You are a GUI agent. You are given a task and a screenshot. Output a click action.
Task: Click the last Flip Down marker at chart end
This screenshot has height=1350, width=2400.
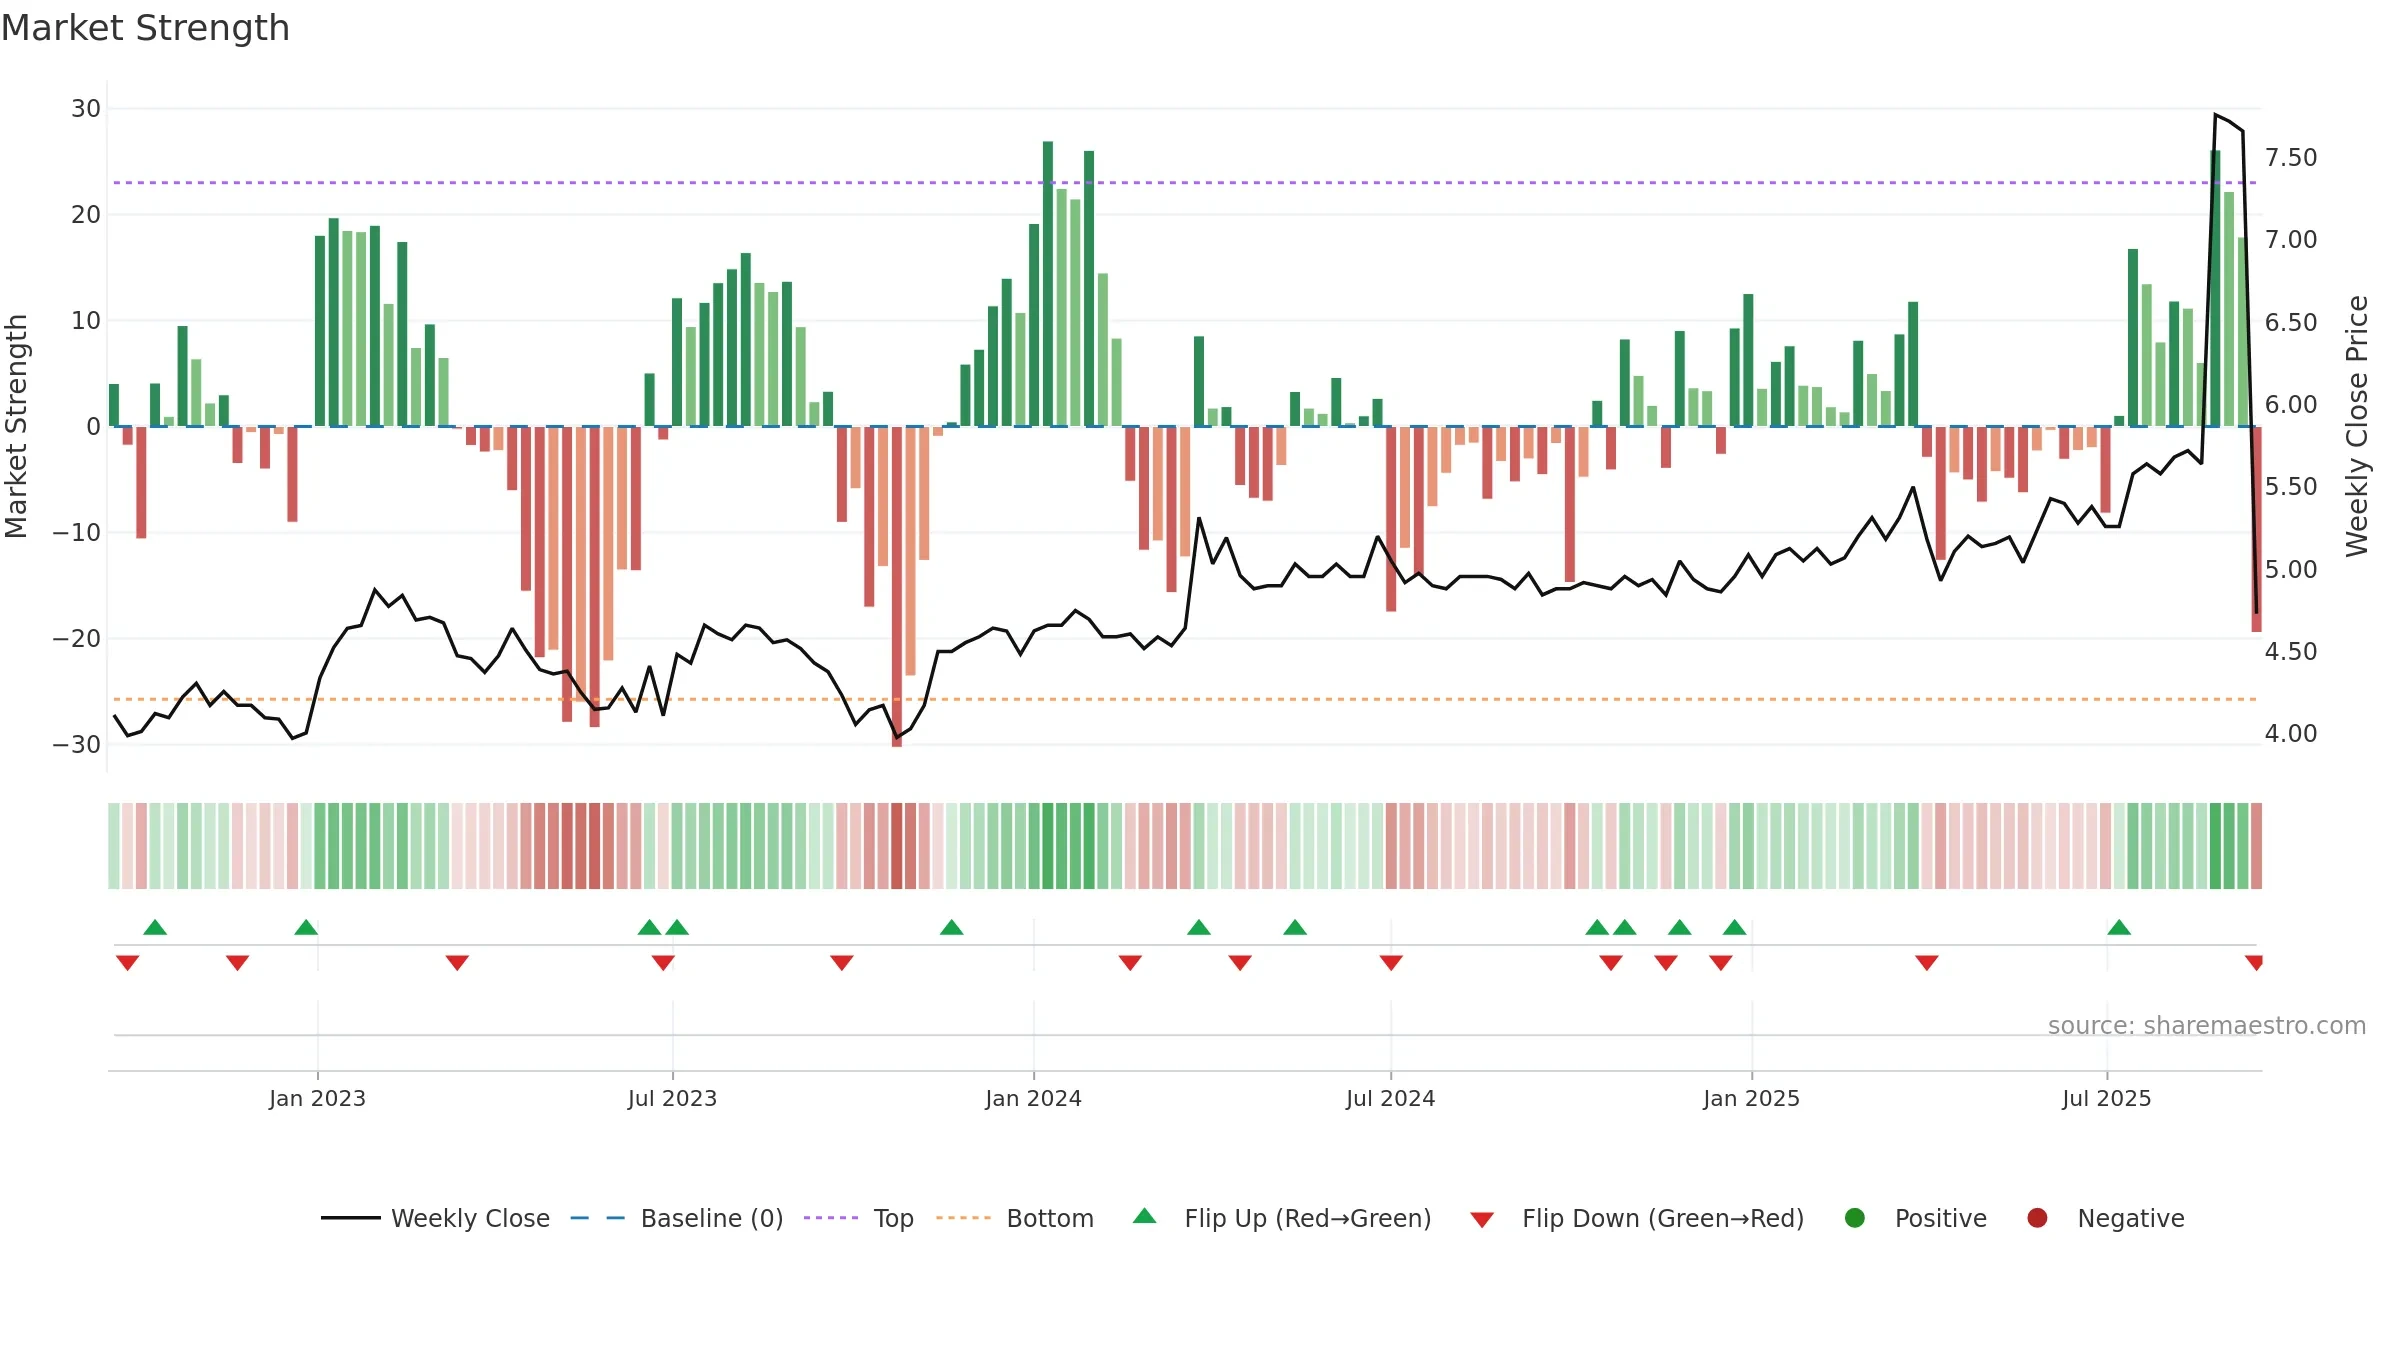tap(2254, 963)
